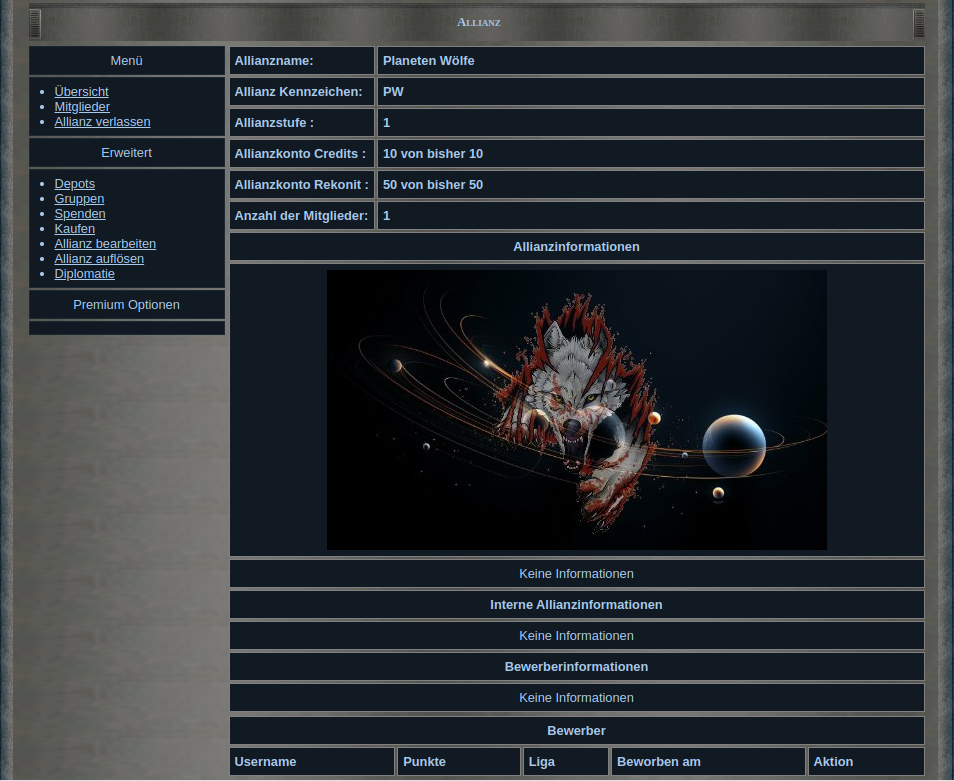The width and height of the screenshot is (954, 781).
Task: Click the Punkte column header
Action: pyautogui.click(x=424, y=762)
